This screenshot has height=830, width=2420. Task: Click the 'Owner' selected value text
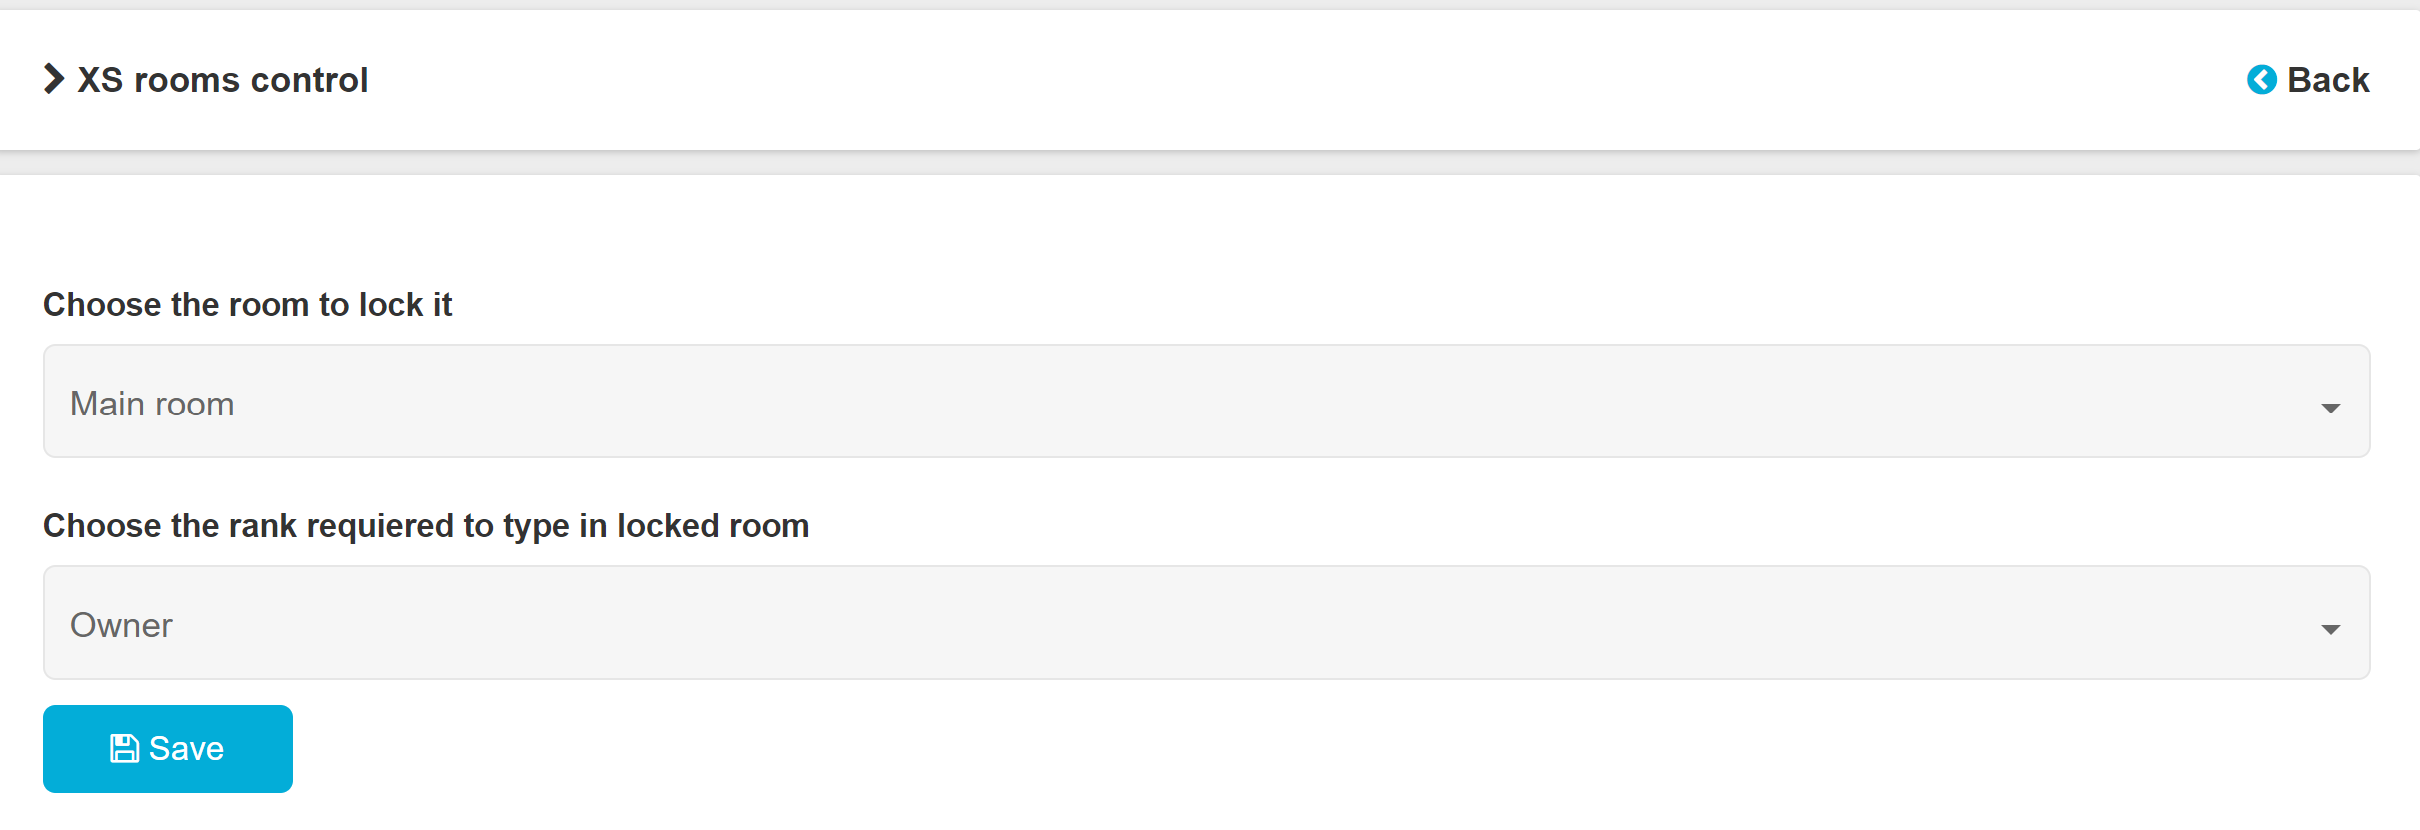(121, 625)
